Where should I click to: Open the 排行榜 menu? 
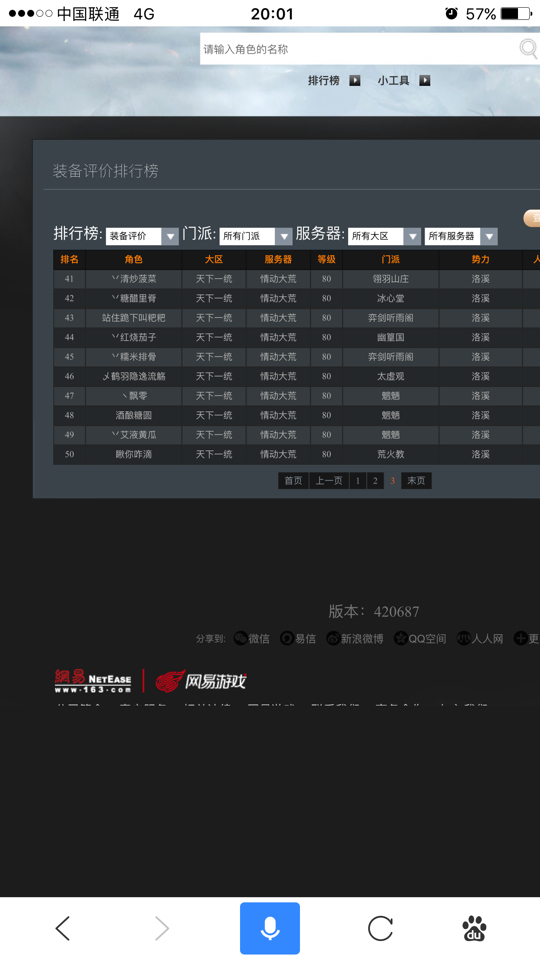[x=334, y=80]
